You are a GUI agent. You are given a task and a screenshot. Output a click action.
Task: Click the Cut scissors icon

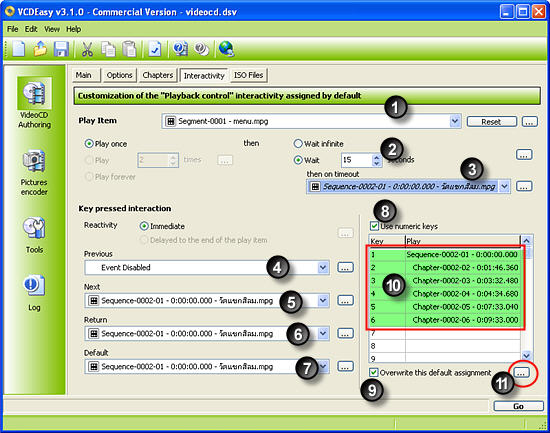coord(87,49)
